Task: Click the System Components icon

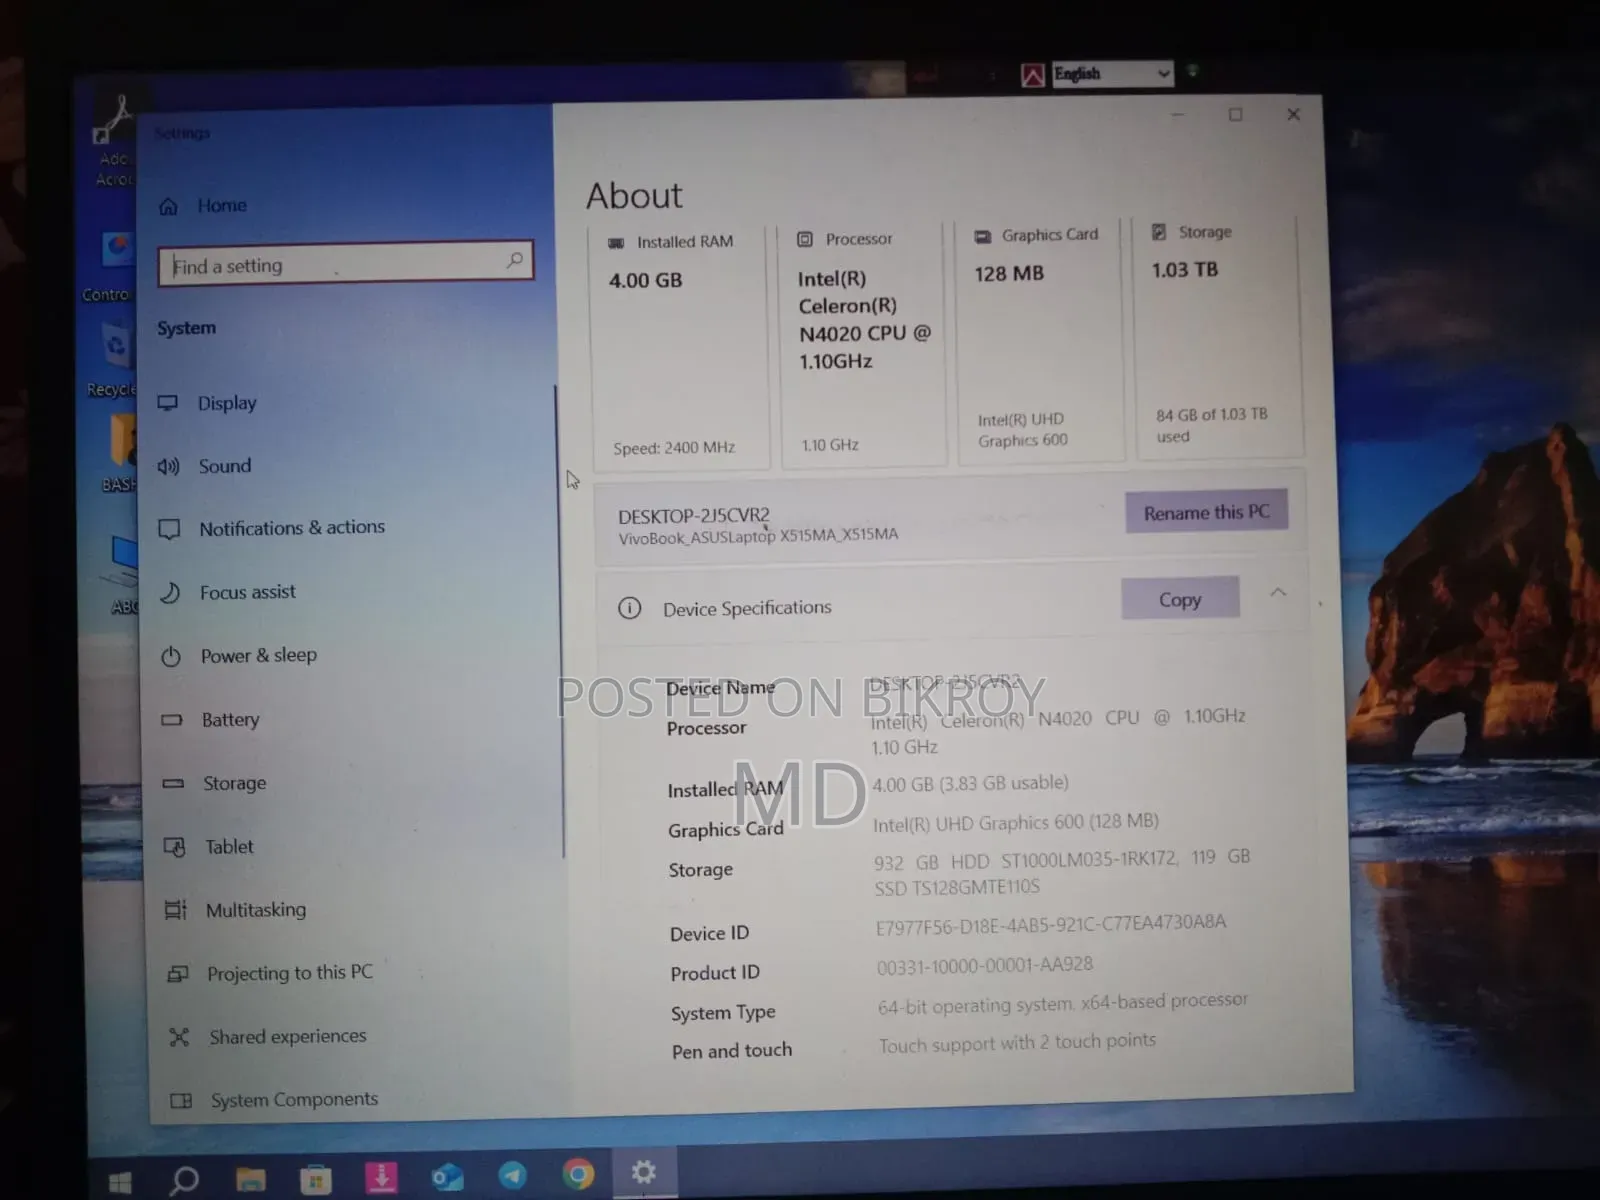Action: point(181,1101)
